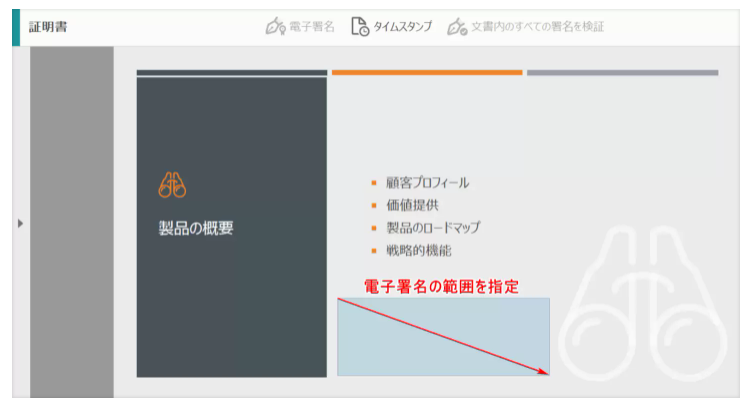Click the タイムスタンプ document clock icon
The image size is (750, 405).
(360, 27)
